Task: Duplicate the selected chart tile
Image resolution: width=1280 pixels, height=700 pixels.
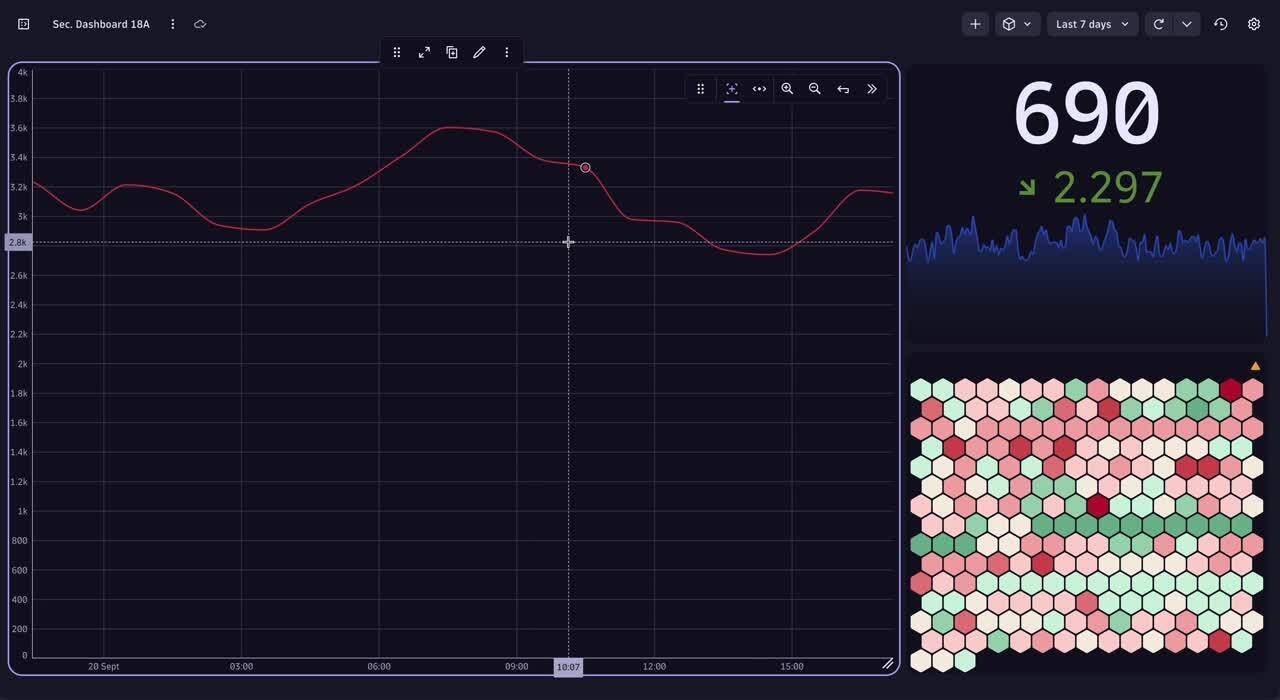Action: [x=452, y=52]
